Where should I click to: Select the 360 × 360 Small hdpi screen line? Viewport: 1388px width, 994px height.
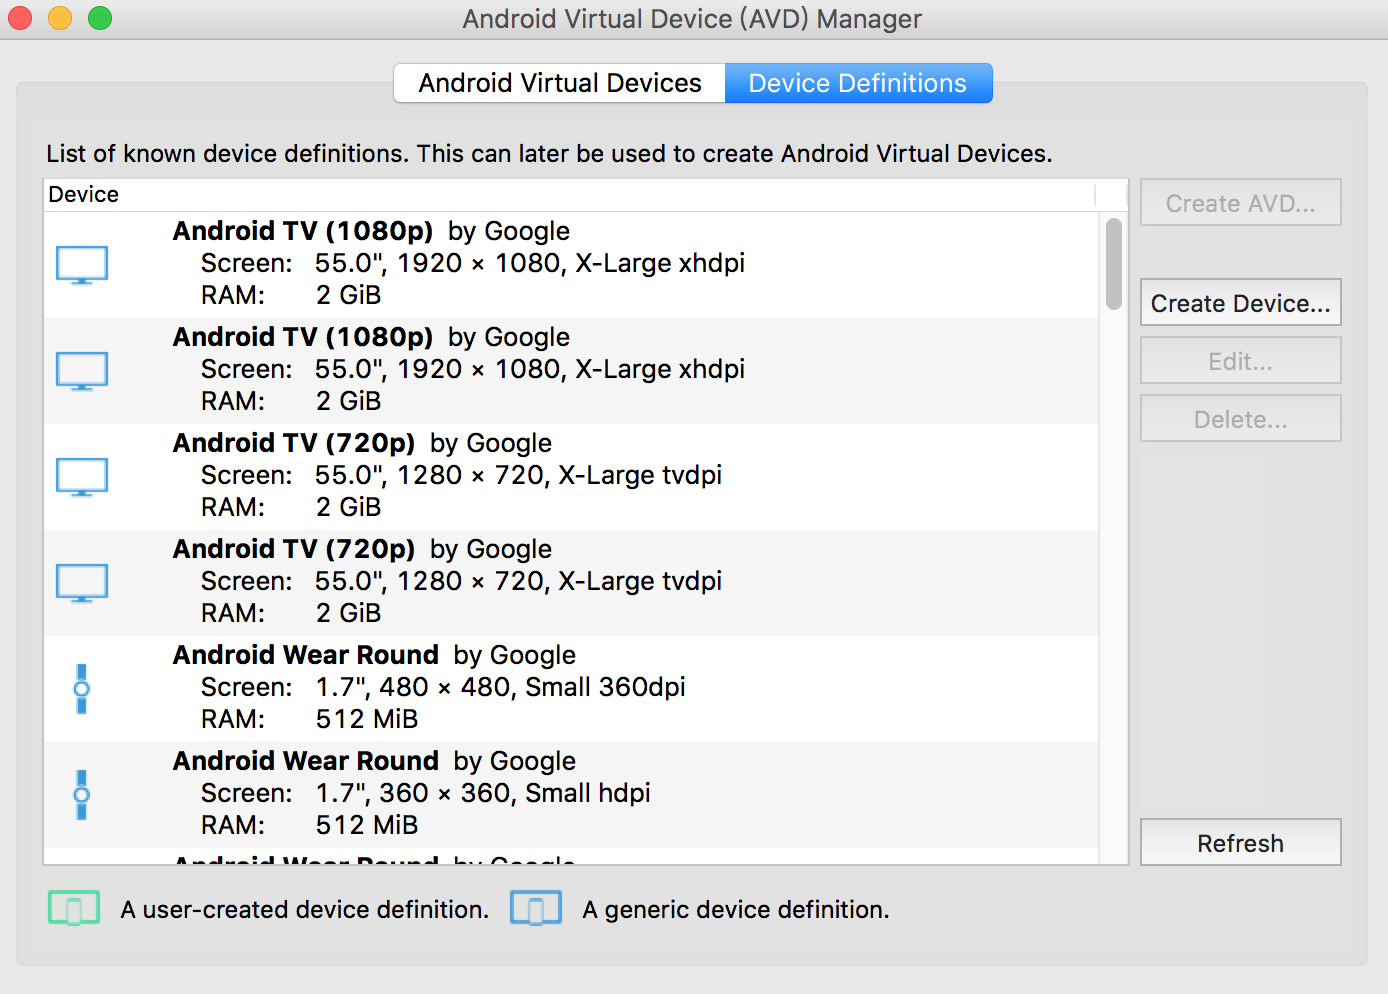point(426,793)
